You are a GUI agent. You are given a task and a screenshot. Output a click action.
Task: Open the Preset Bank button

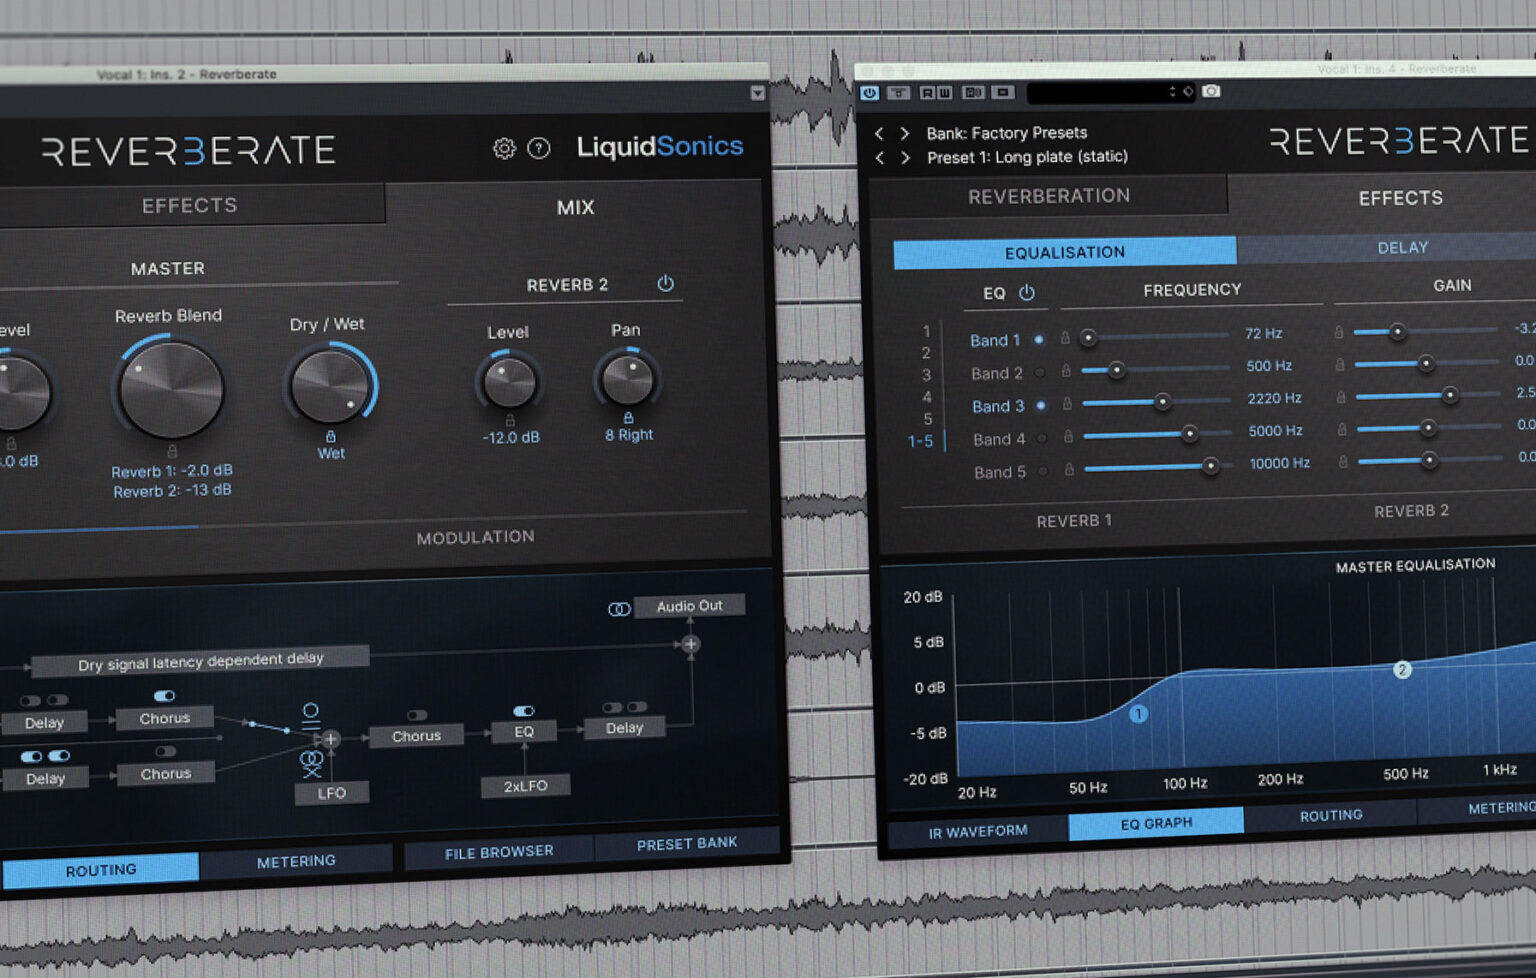(x=687, y=843)
